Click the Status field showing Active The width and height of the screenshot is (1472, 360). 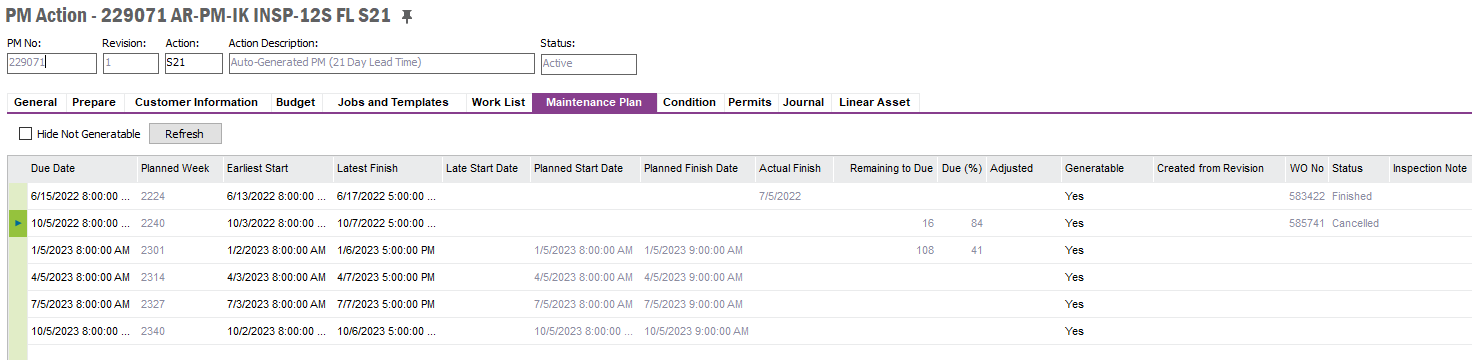(588, 63)
